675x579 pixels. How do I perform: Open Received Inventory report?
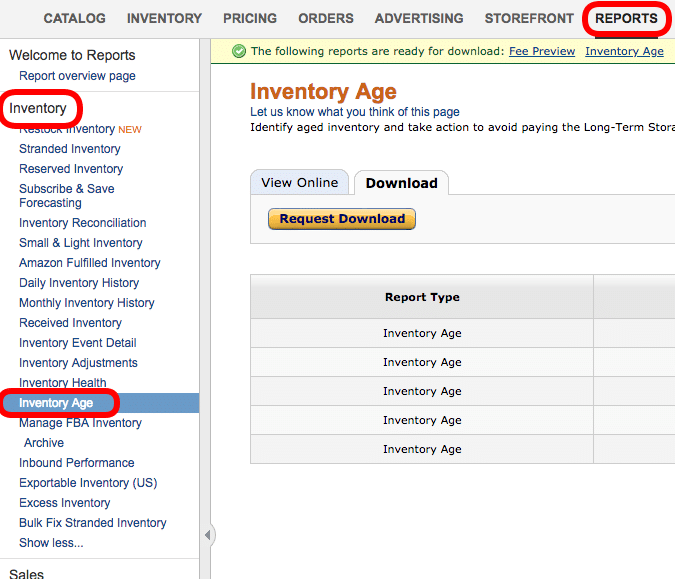(71, 323)
